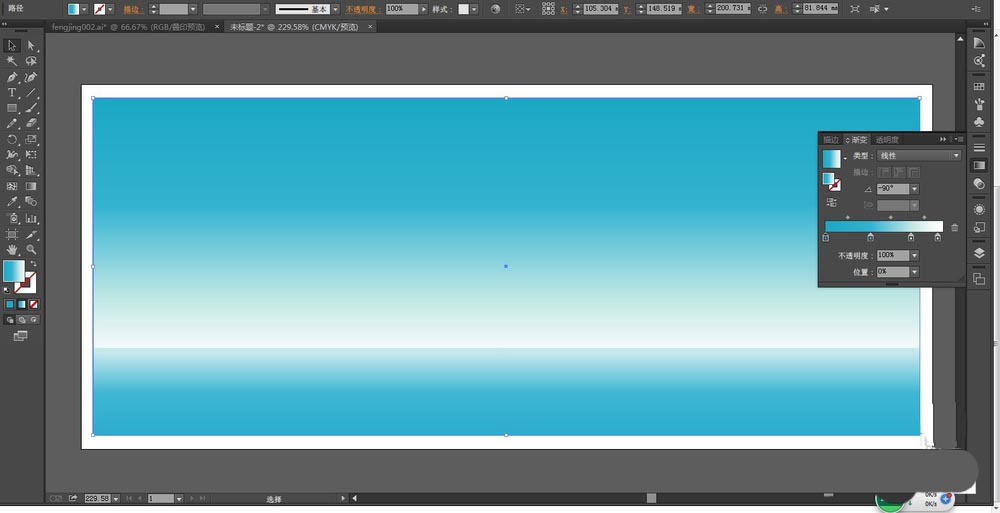
Task: Switch to the 渐变 panel tab
Action: (858, 140)
